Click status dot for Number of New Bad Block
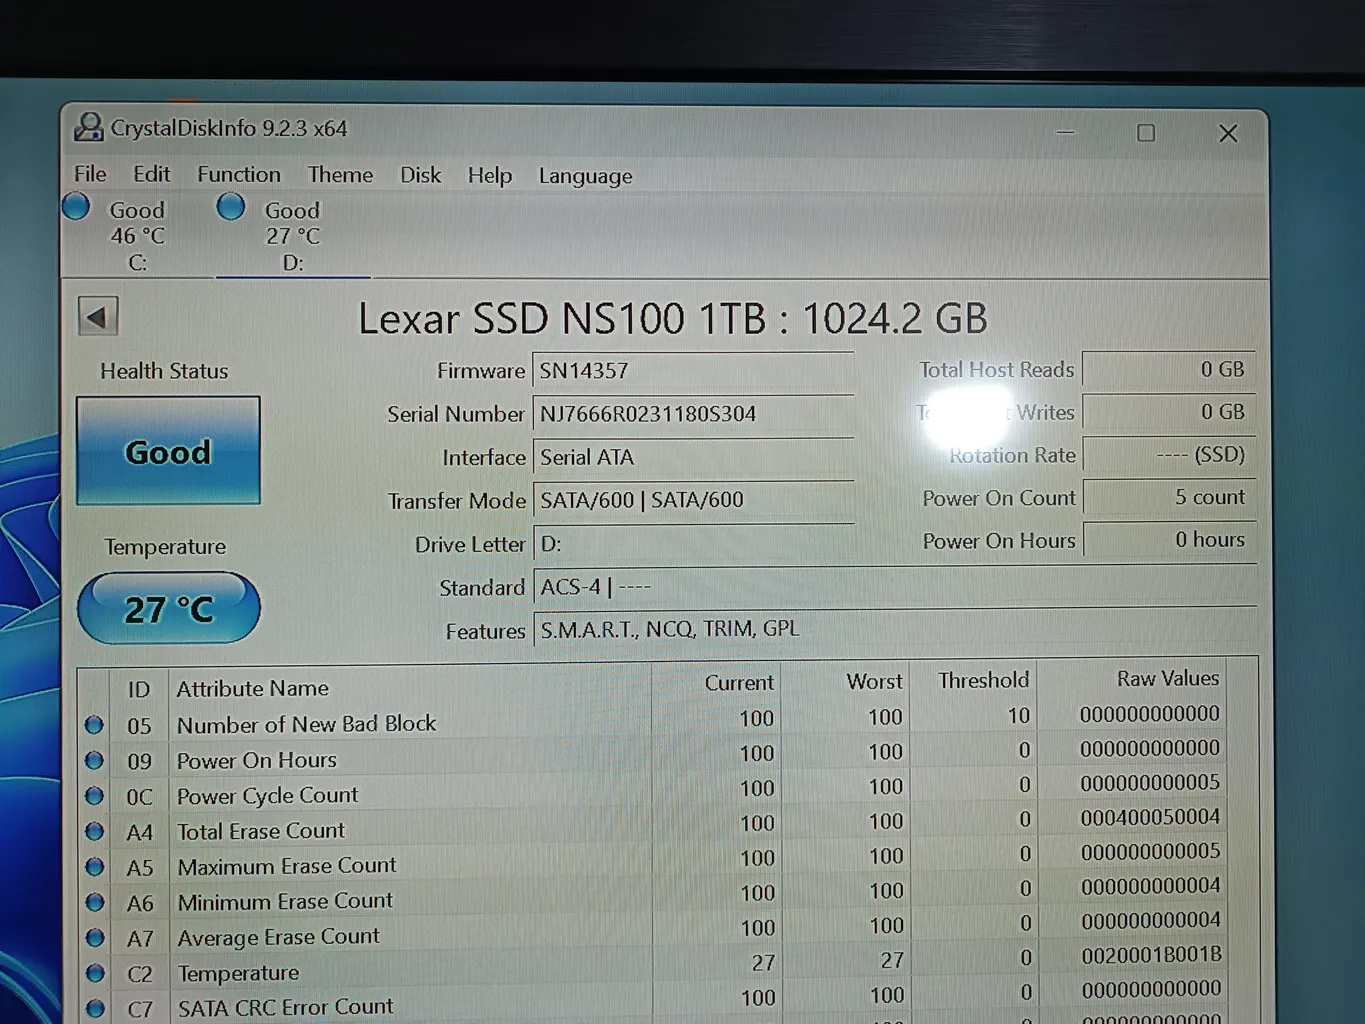The width and height of the screenshot is (1365, 1024). (x=94, y=725)
